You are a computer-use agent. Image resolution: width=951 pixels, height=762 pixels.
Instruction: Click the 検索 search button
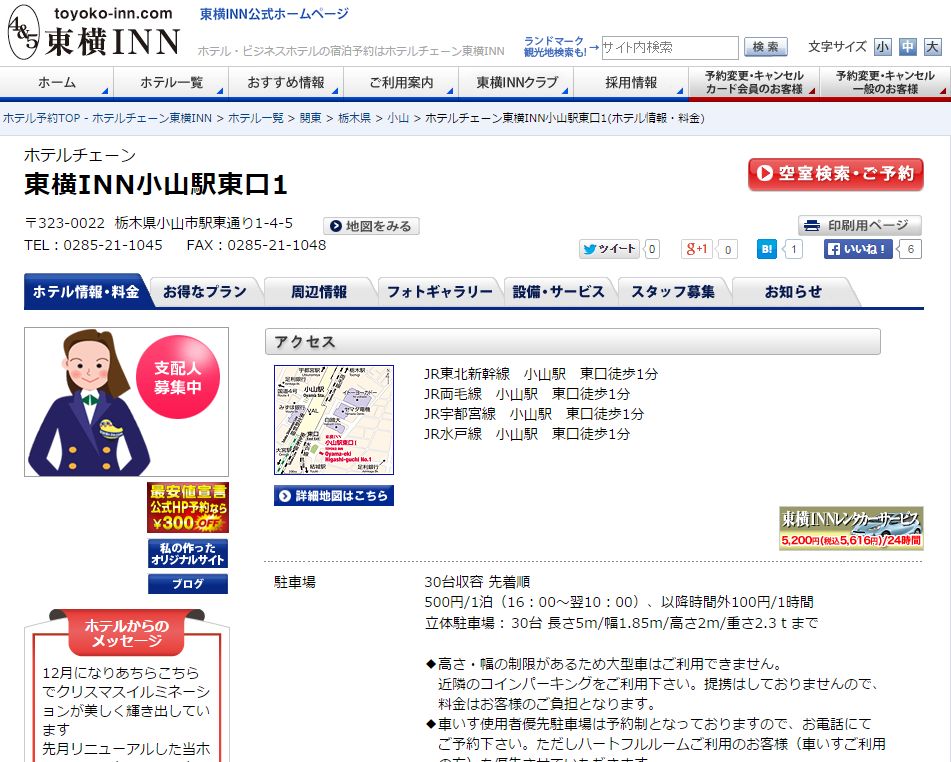point(765,47)
